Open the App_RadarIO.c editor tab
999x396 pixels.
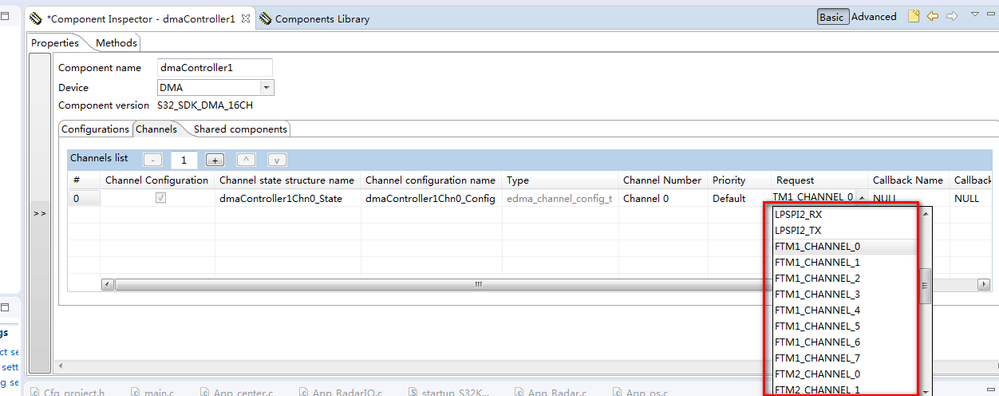coord(341,393)
